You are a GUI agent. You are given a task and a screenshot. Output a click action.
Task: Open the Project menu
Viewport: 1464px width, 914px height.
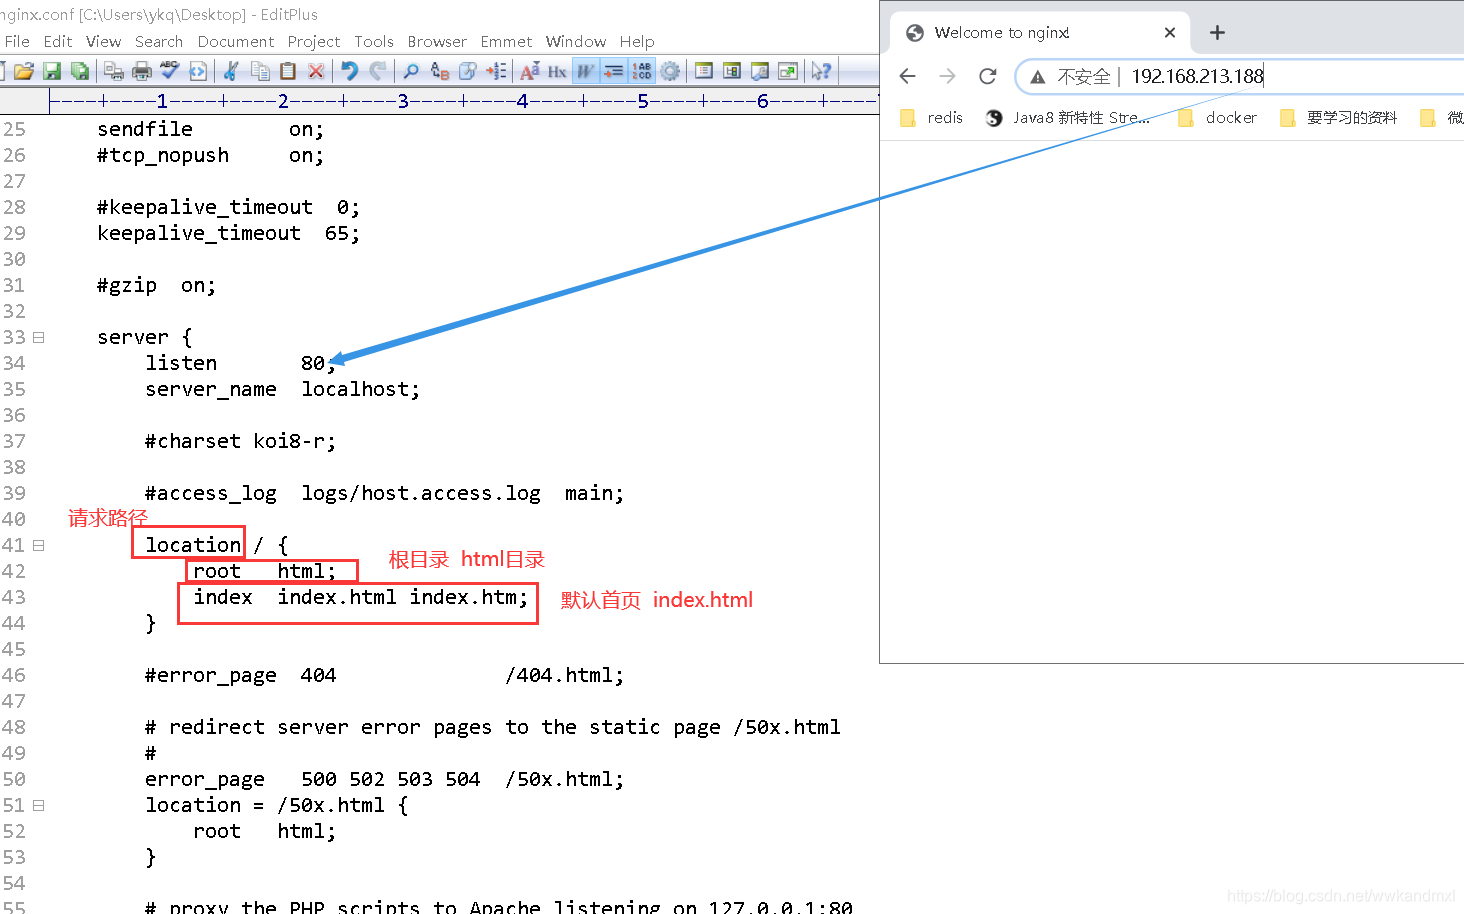point(314,41)
